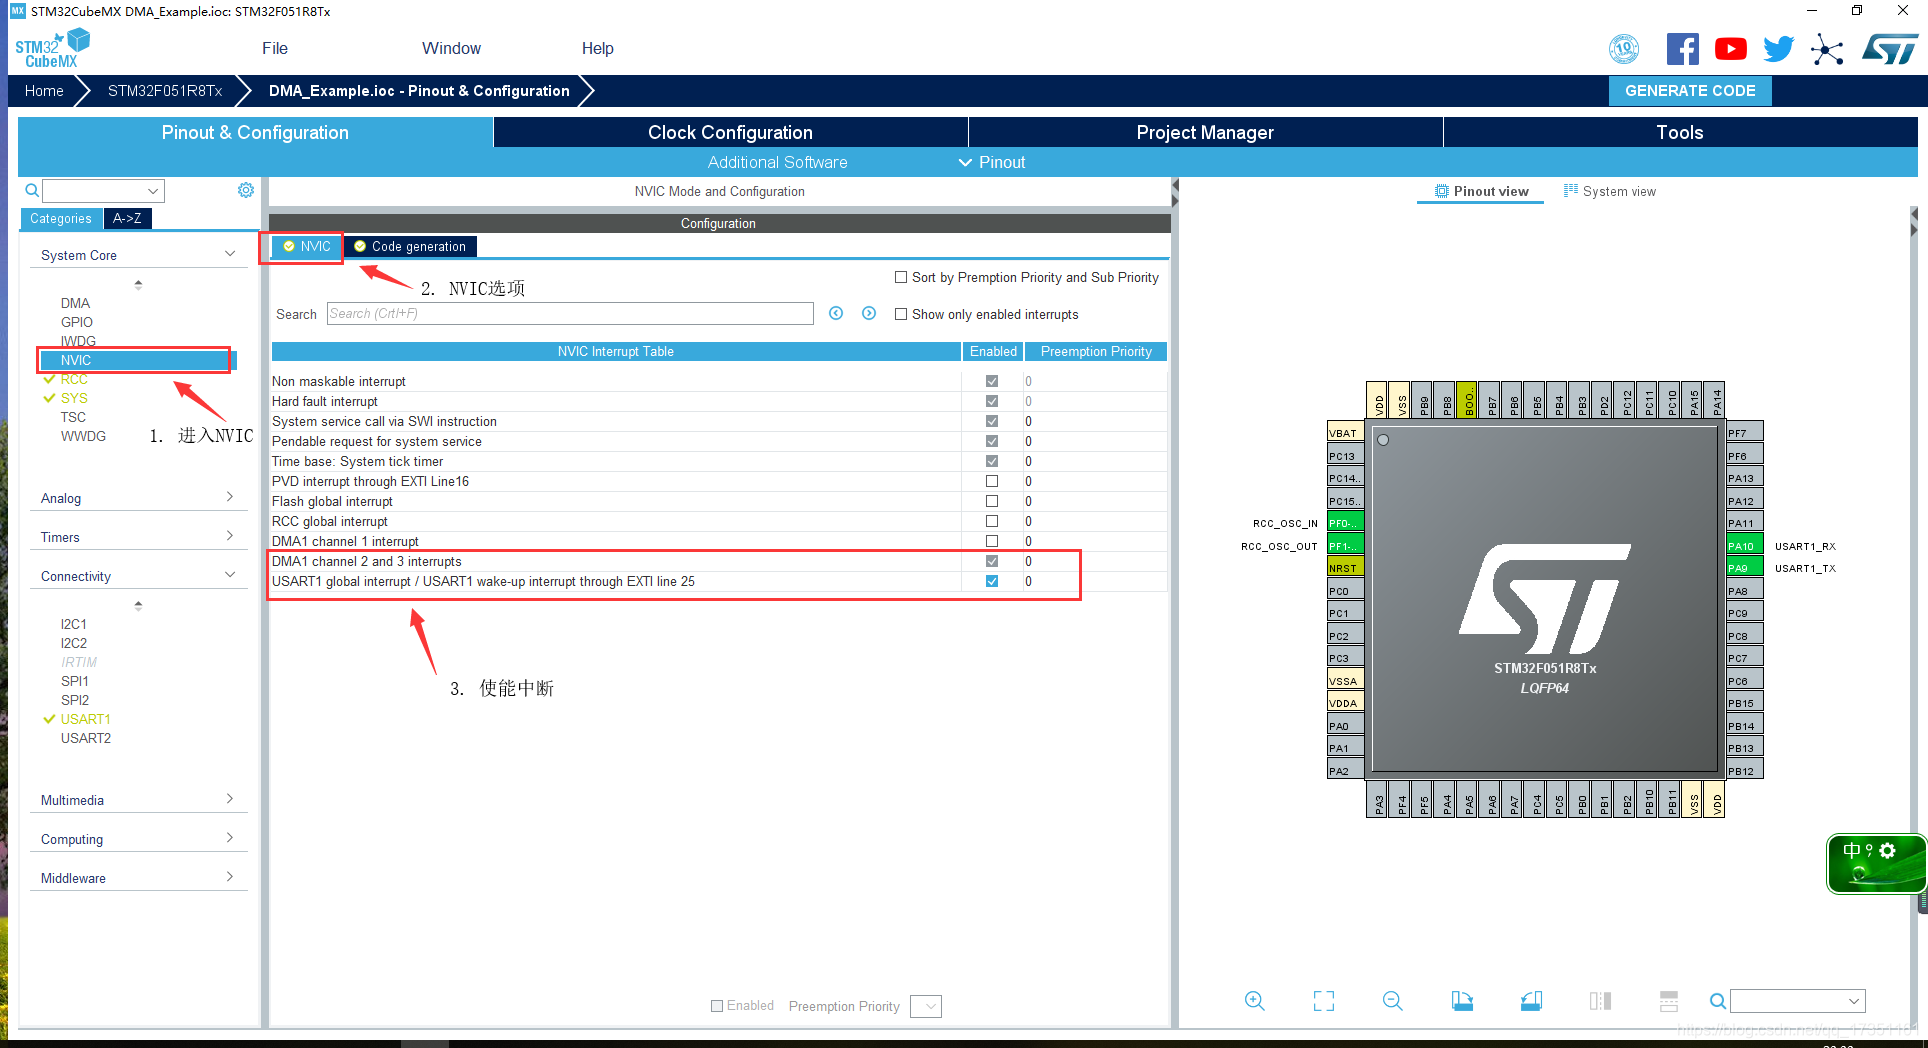Open the pinout search combo box dropdown
Viewport: 1928px width, 1048px height.
[x=1854, y=1001]
